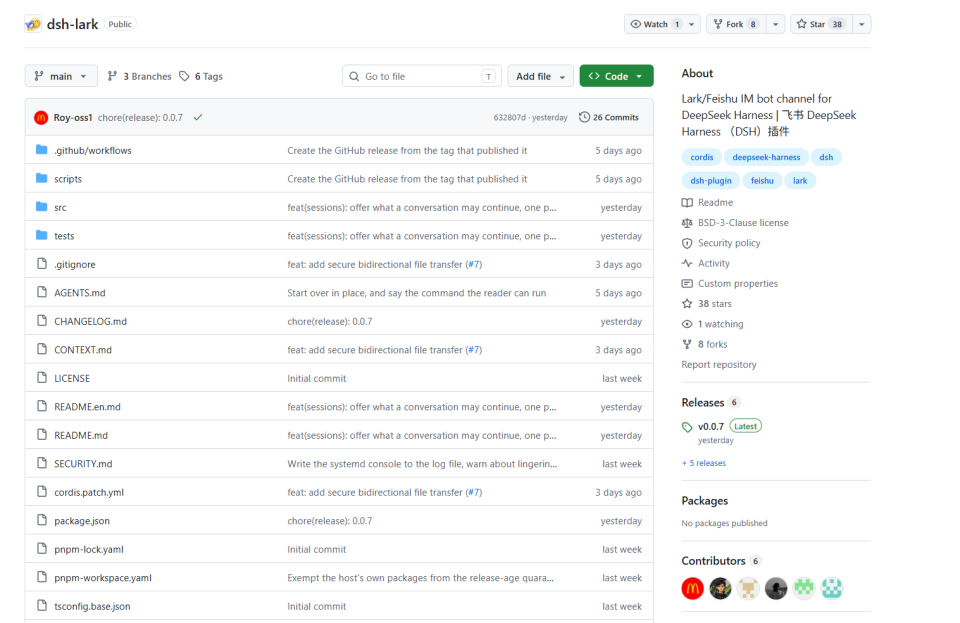960x623 pixels.
Task: Open the pnpm-workspace.yaml file
Action: pos(102,578)
